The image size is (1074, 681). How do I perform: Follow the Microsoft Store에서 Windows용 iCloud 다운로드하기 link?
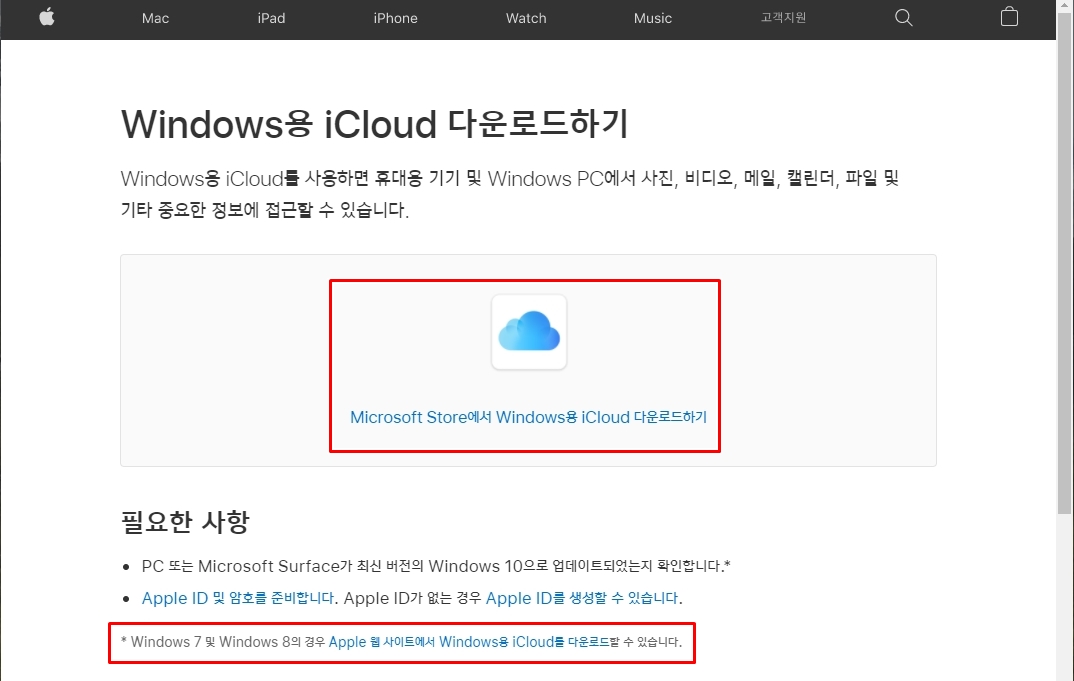tap(528, 417)
